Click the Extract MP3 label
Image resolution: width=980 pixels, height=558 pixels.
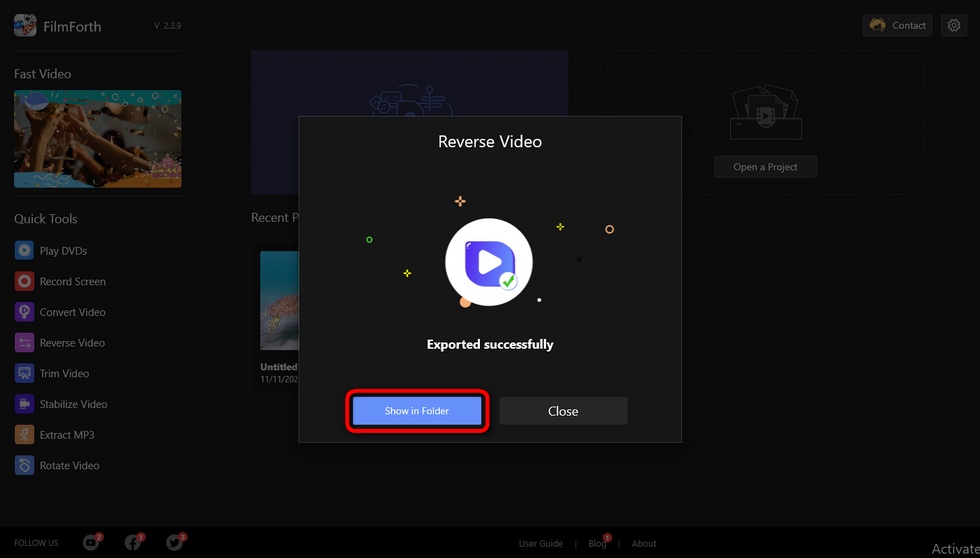67,434
